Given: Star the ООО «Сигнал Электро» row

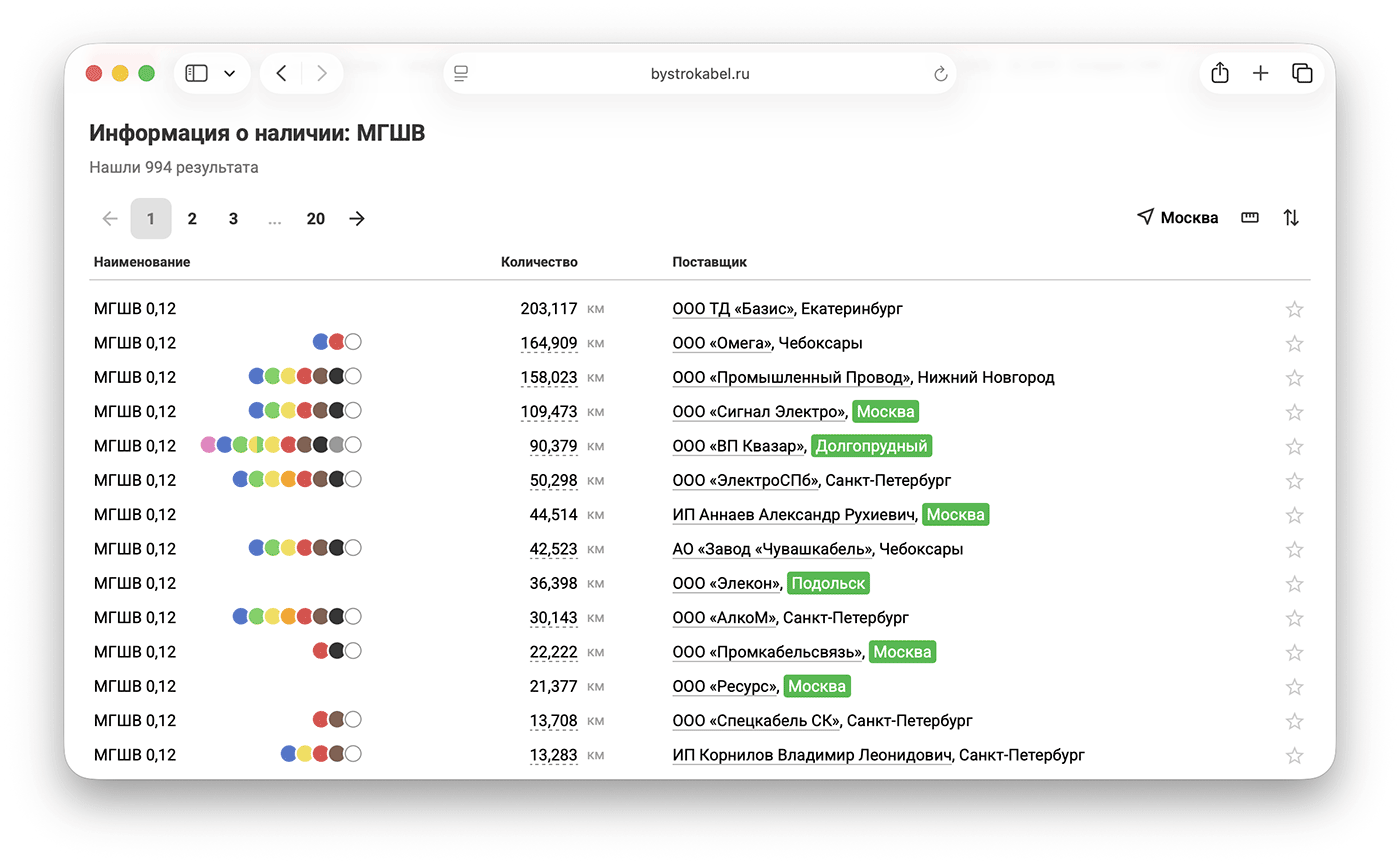Looking at the screenshot, I should point(1294,412).
